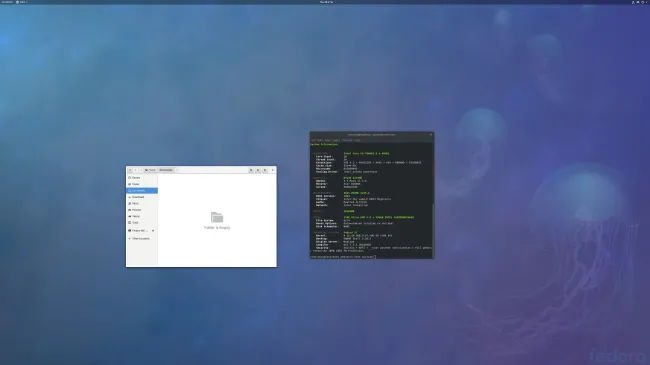Image resolution: width=650 pixels, height=365 pixels.
Task: Eject the Fedora drive in Files sidebar
Action: tap(153, 231)
